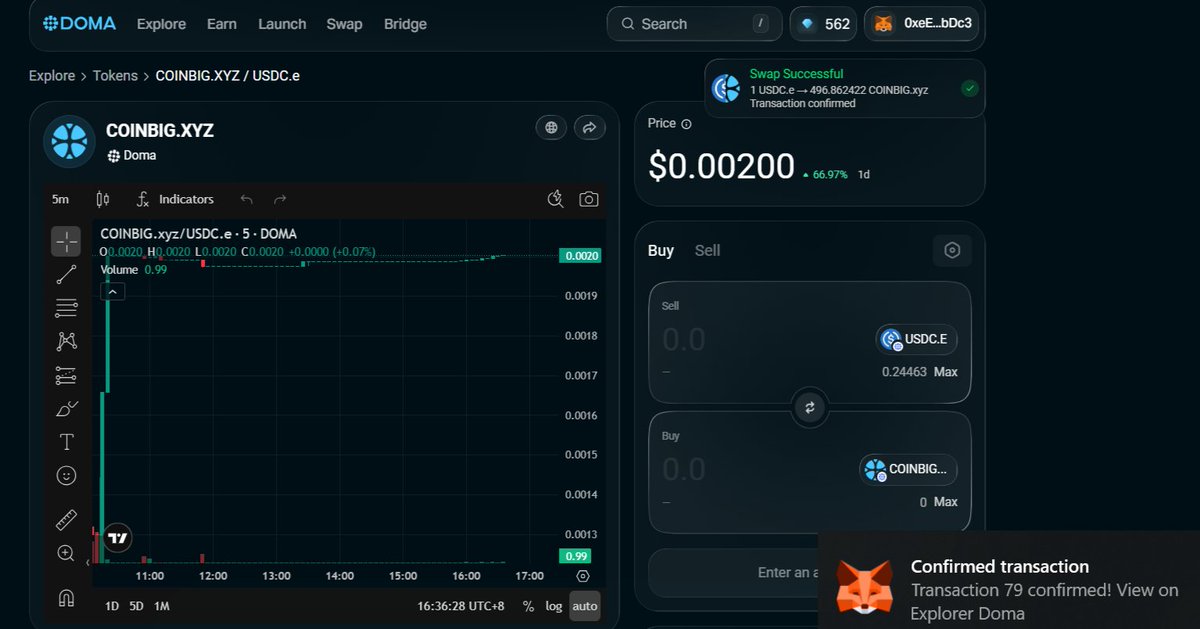
Task: Undo the last chart action
Action: [247, 199]
